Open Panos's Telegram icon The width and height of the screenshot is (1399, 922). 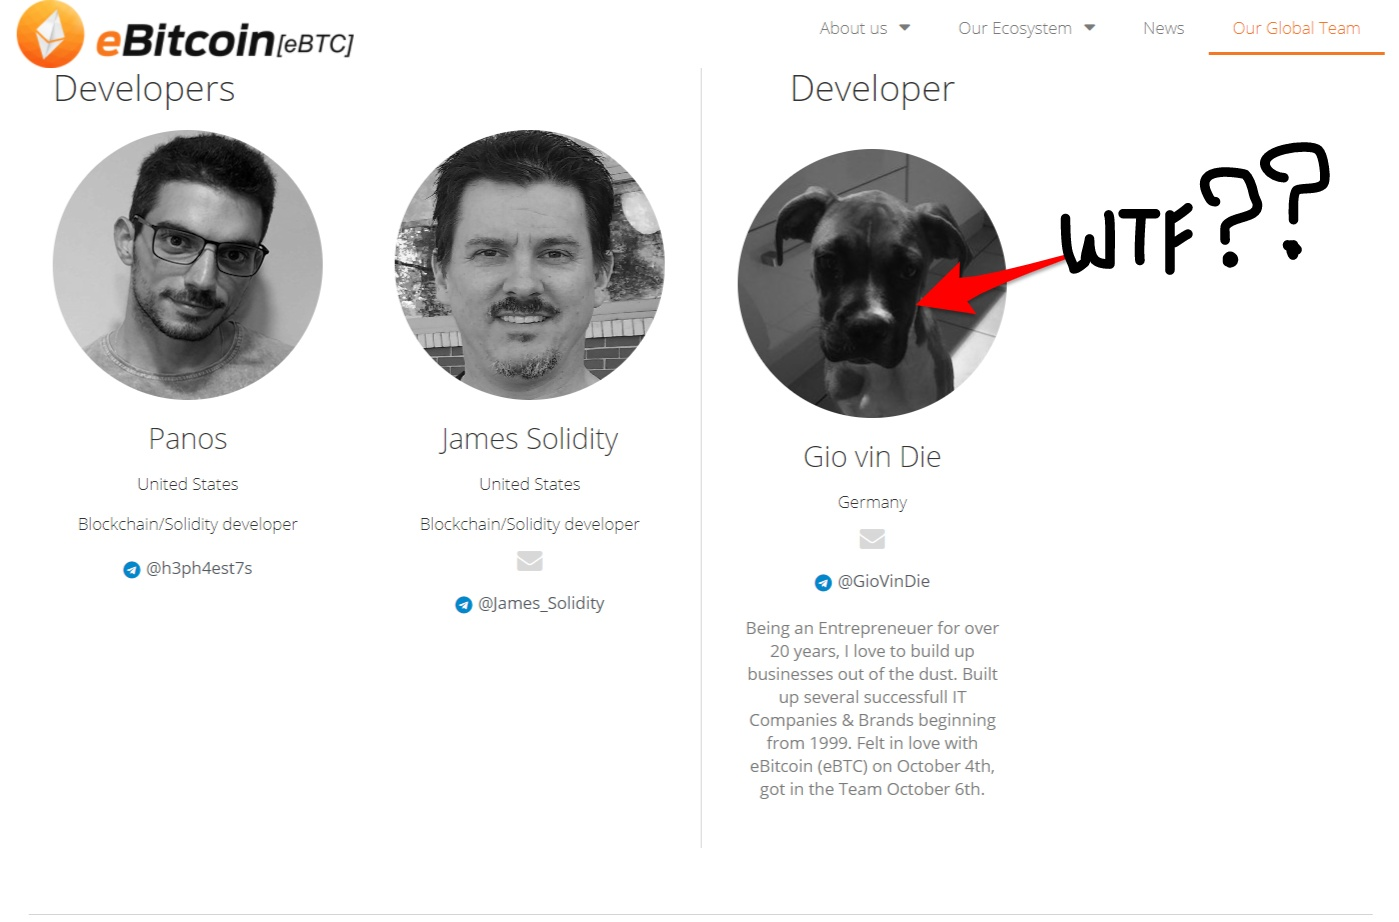point(131,570)
